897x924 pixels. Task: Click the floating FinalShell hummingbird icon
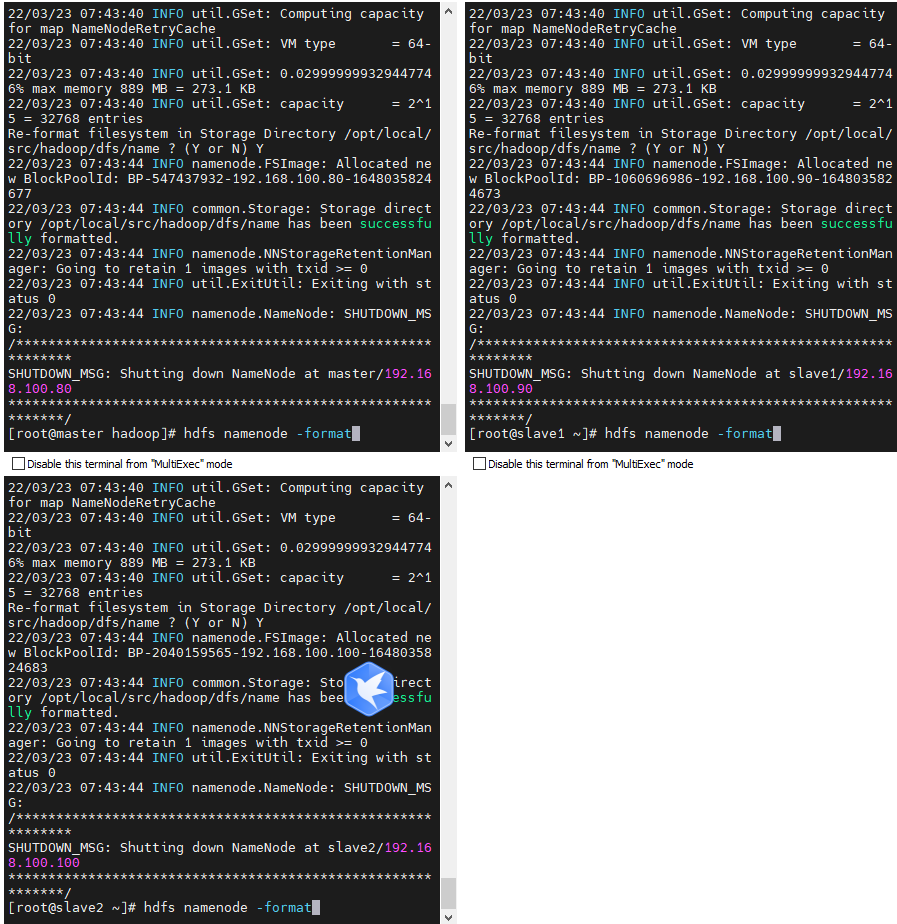point(369,690)
